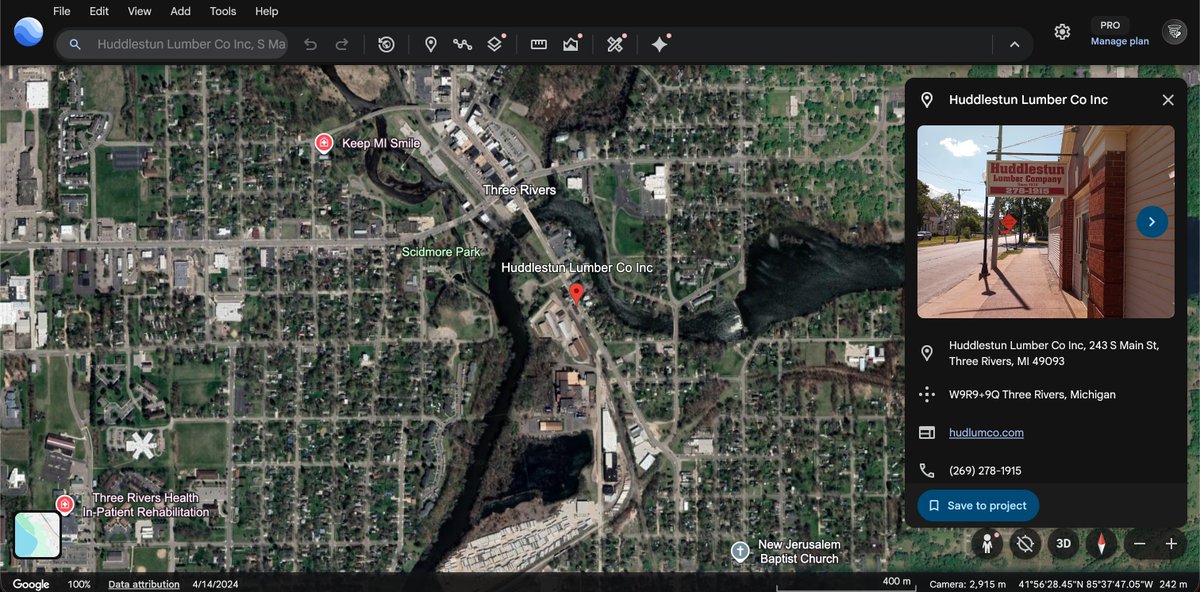Select the Draw path or polygon tool
Screen dimensions: 1200x592
point(462,44)
